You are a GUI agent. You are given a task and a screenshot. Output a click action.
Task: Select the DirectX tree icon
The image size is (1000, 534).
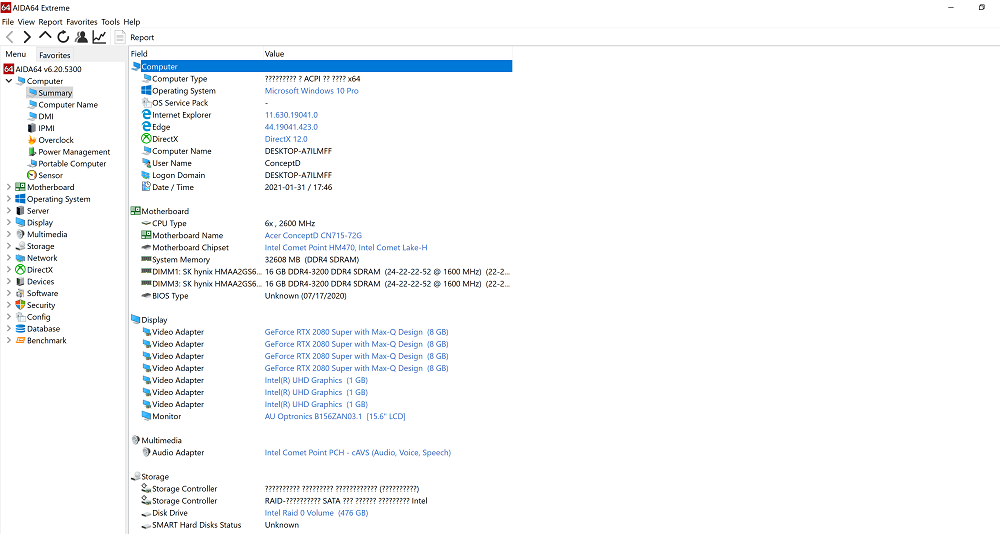pos(20,270)
